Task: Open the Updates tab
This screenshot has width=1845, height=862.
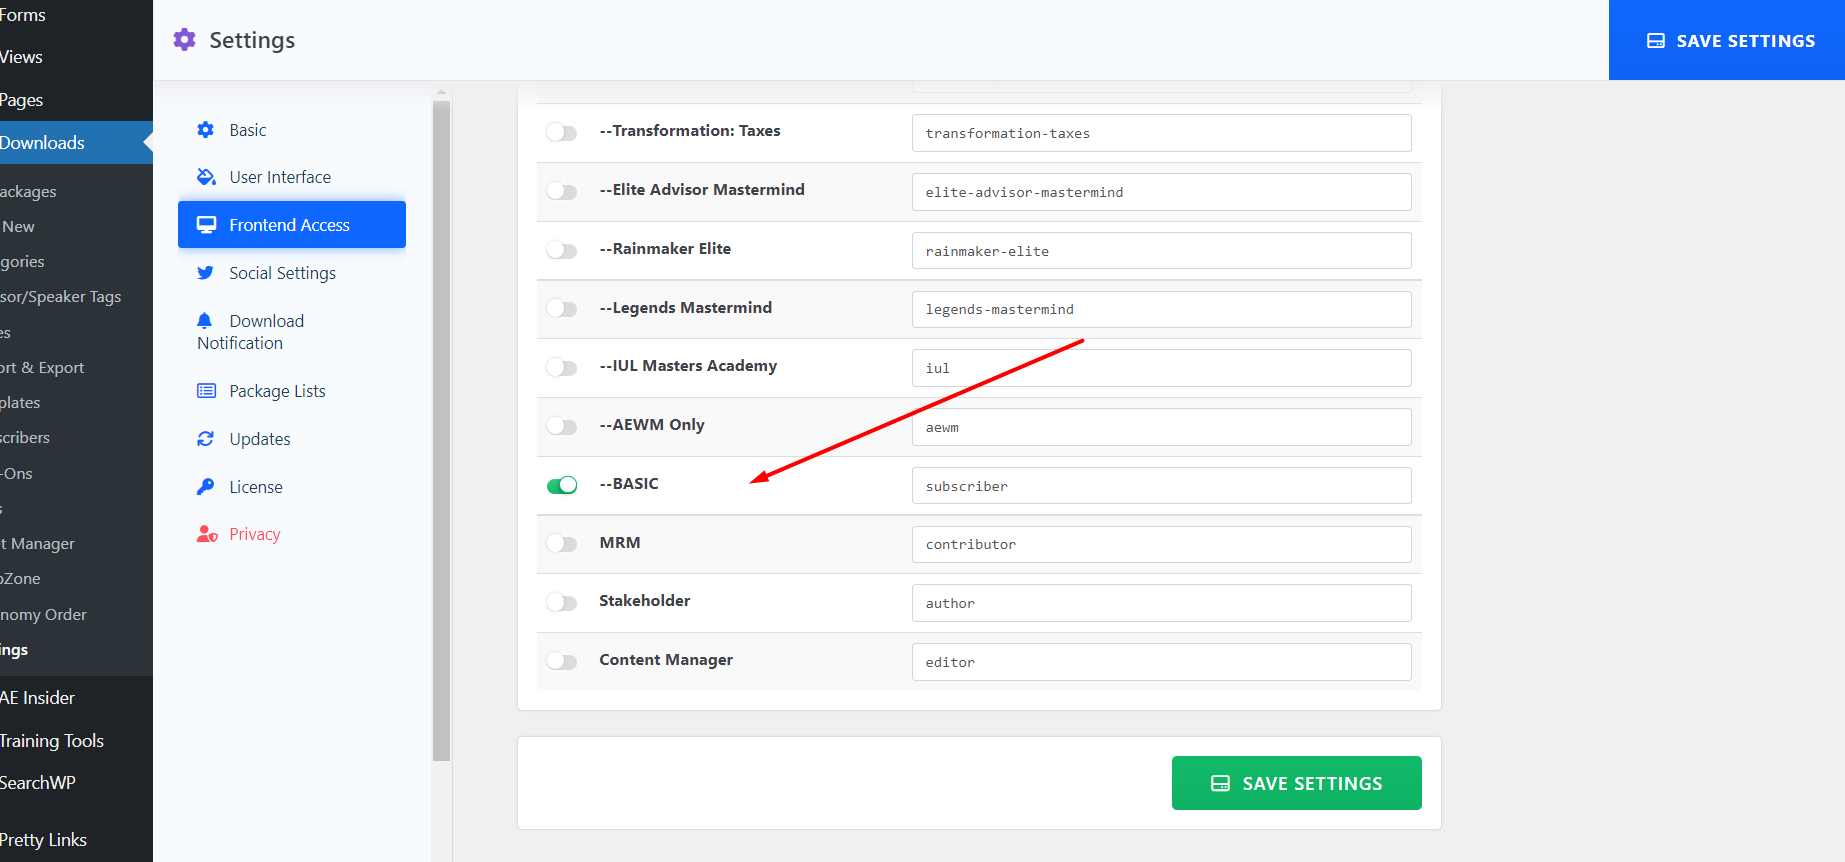Action: pyautogui.click(x=292, y=439)
